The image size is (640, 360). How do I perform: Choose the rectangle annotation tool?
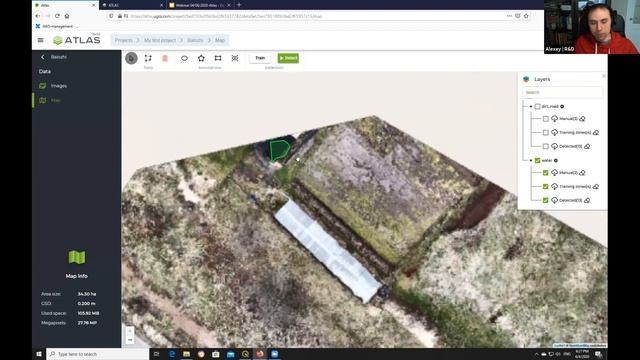coord(218,58)
